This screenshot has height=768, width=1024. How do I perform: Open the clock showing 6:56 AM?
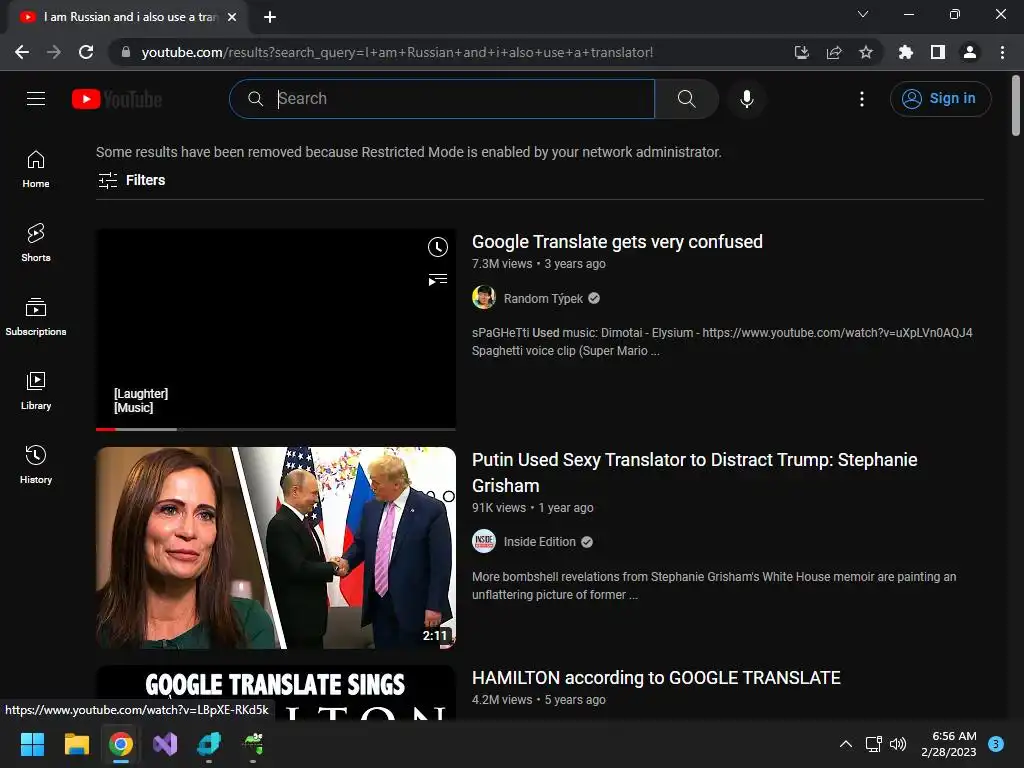point(949,744)
